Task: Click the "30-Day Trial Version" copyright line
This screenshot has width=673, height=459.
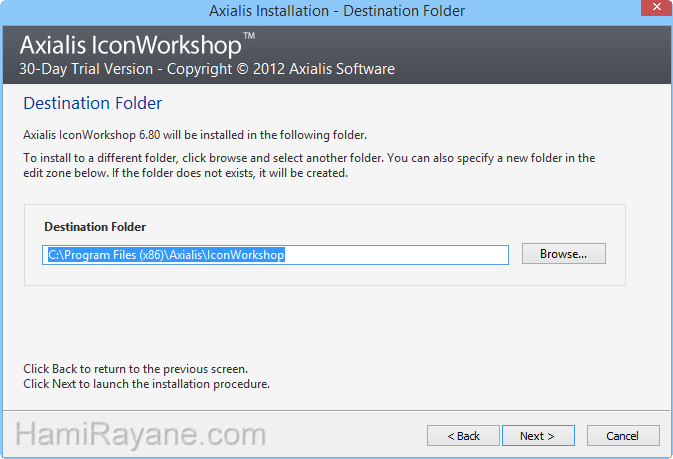Action: [207, 69]
